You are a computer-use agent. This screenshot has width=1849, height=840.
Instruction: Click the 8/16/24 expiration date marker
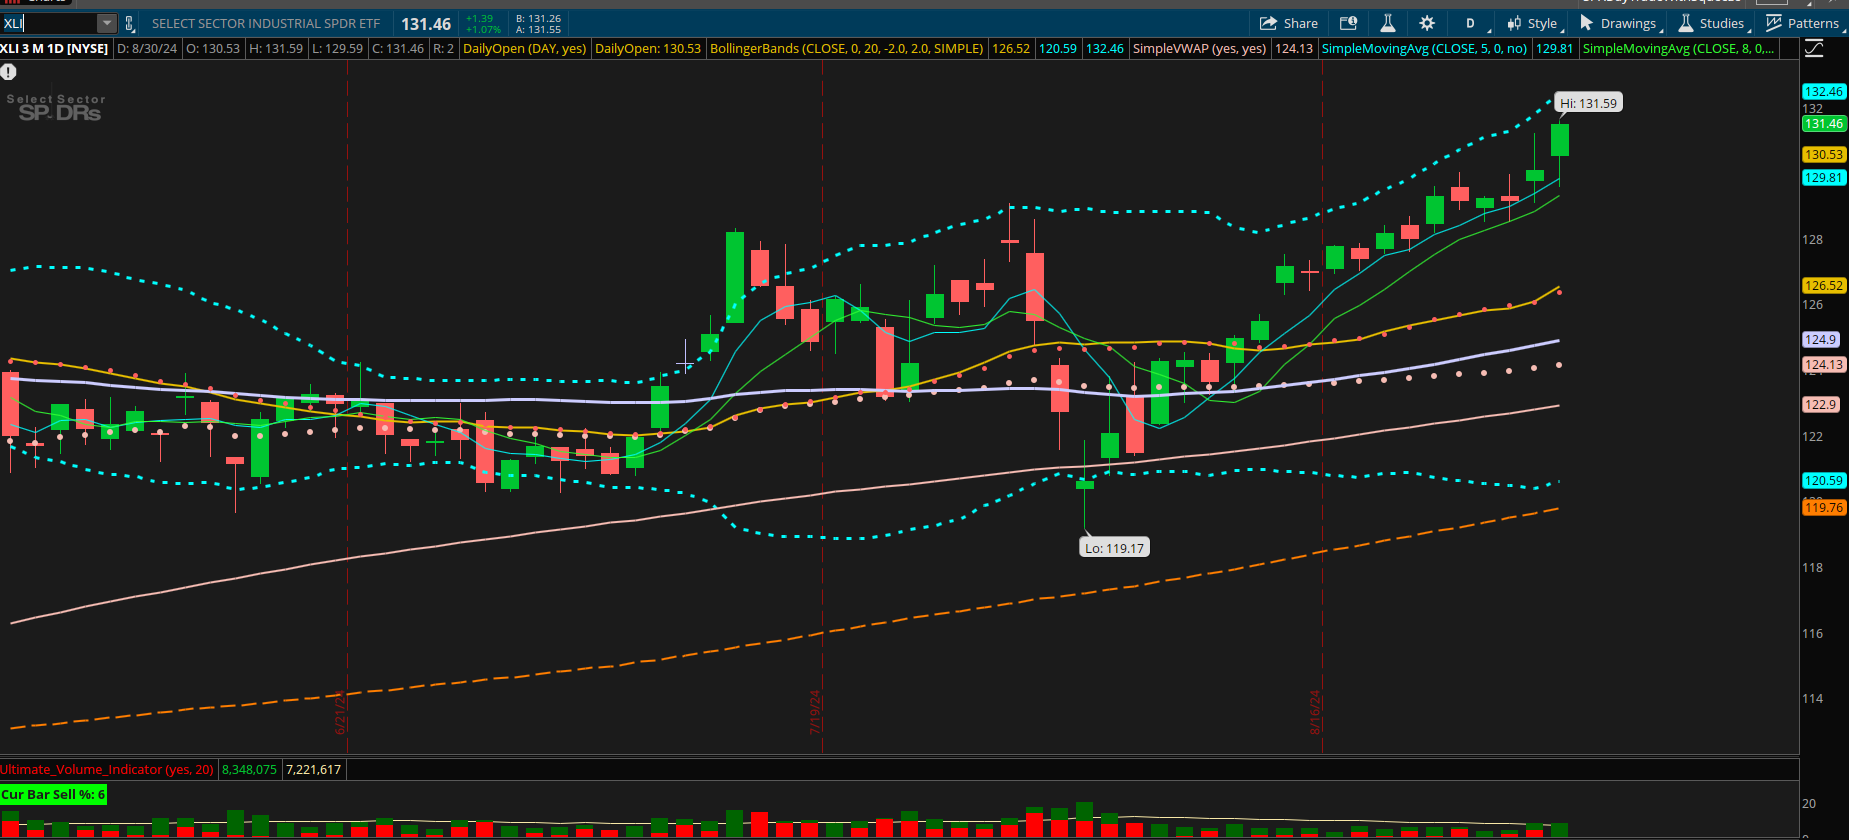pos(1316,712)
